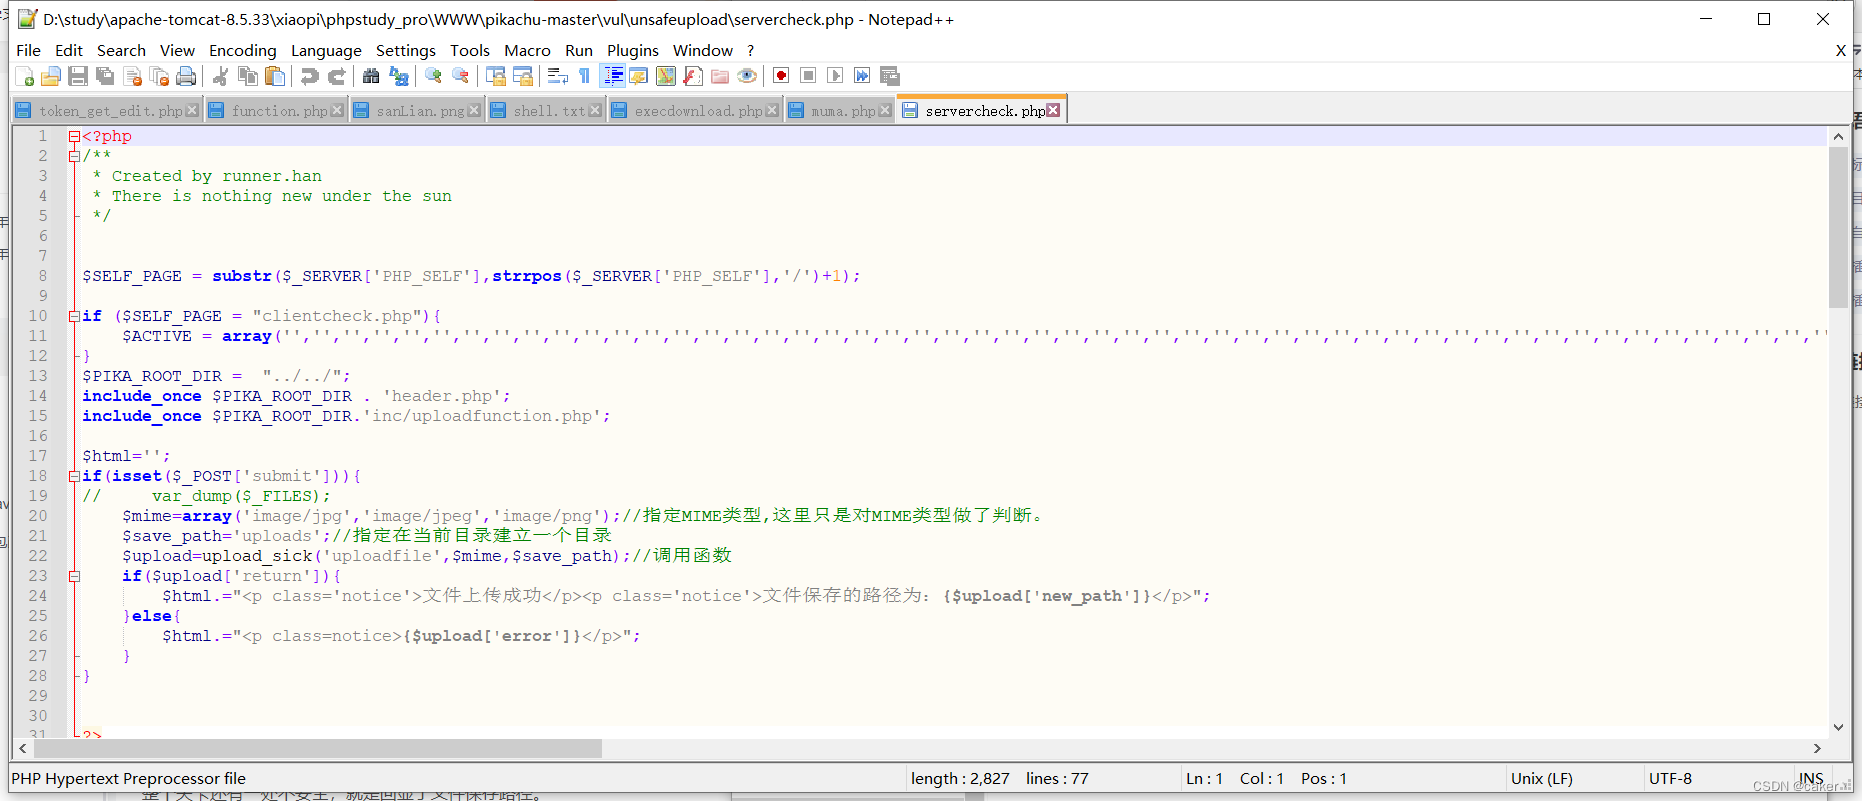Screen dimensions: 1862x801
Task: Click Unix (LF) in the status bar
Action: 1541,778
